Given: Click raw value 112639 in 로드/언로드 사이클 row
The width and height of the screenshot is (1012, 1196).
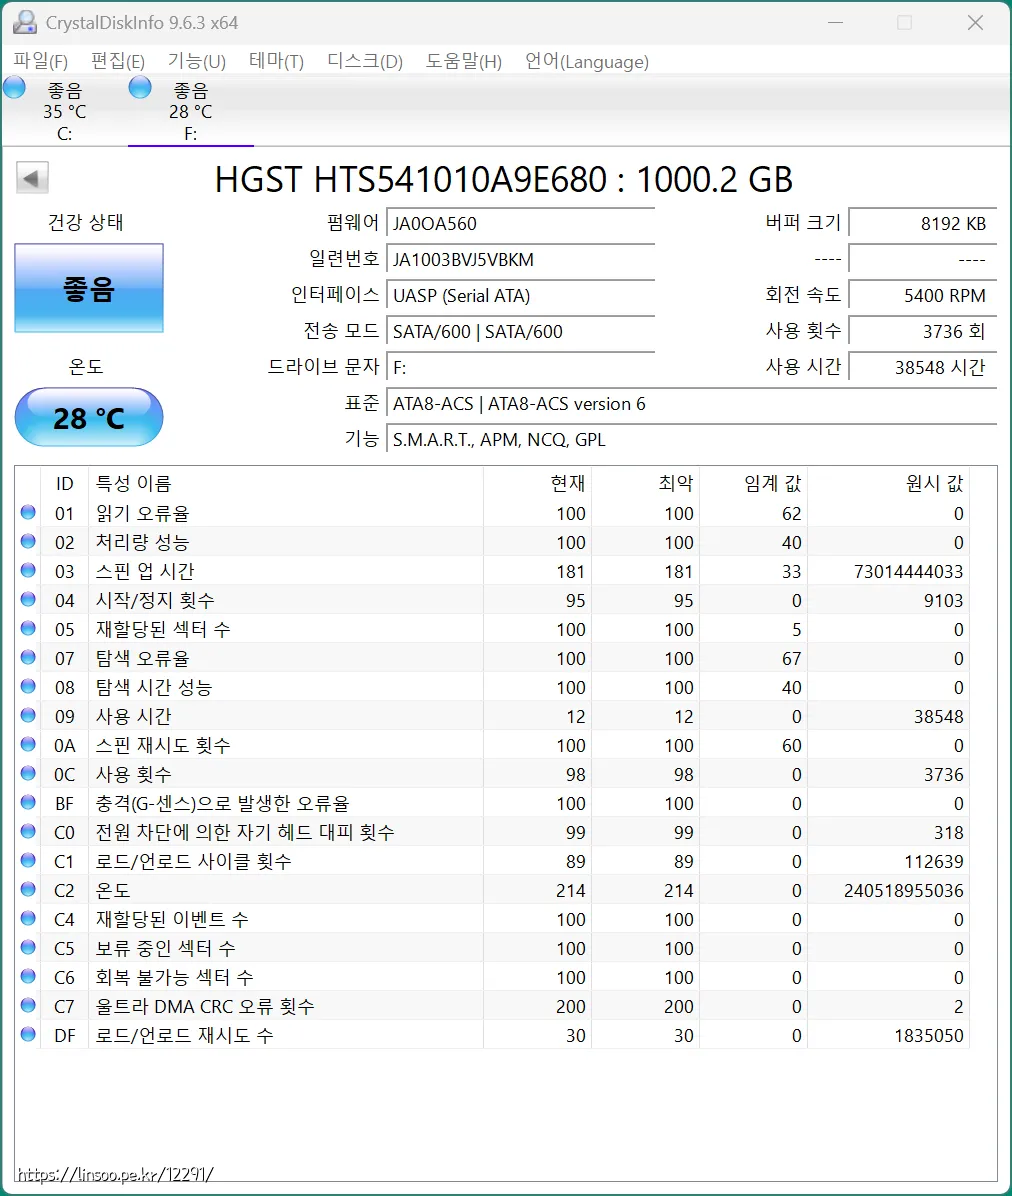Looking at the screenshot, I should (933, 861).
